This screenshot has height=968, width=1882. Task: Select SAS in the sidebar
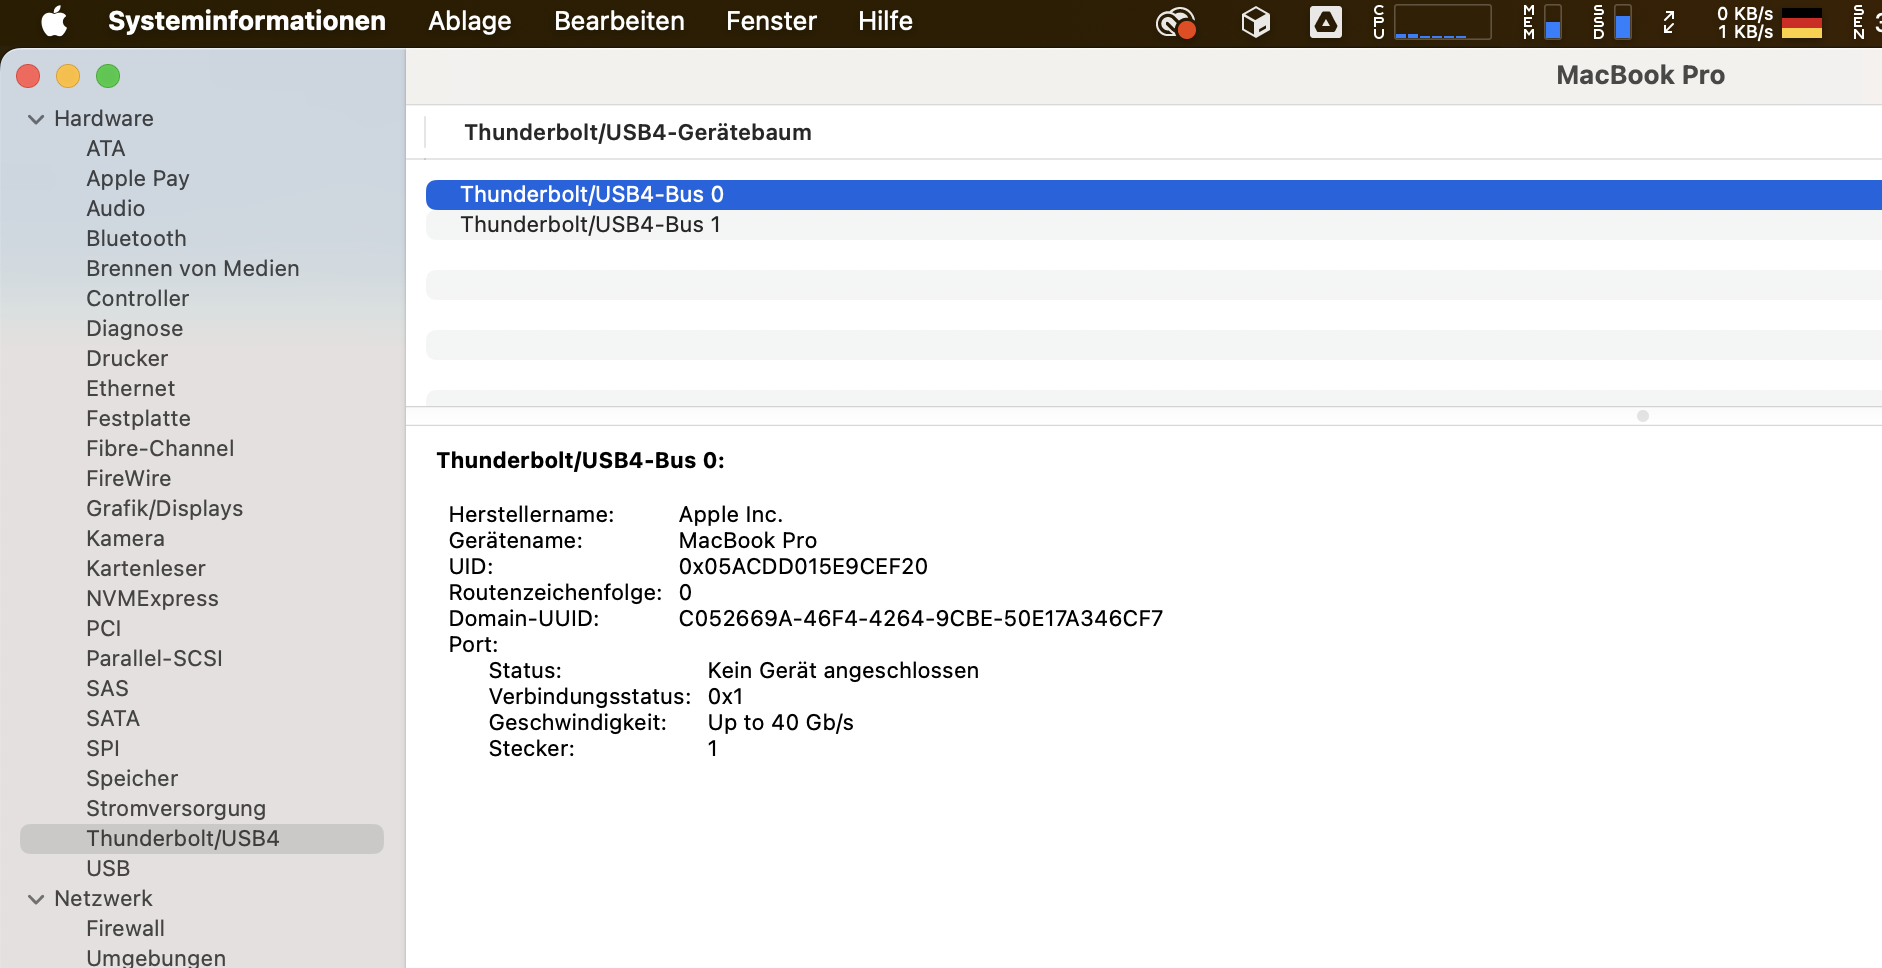click(108, 688)
